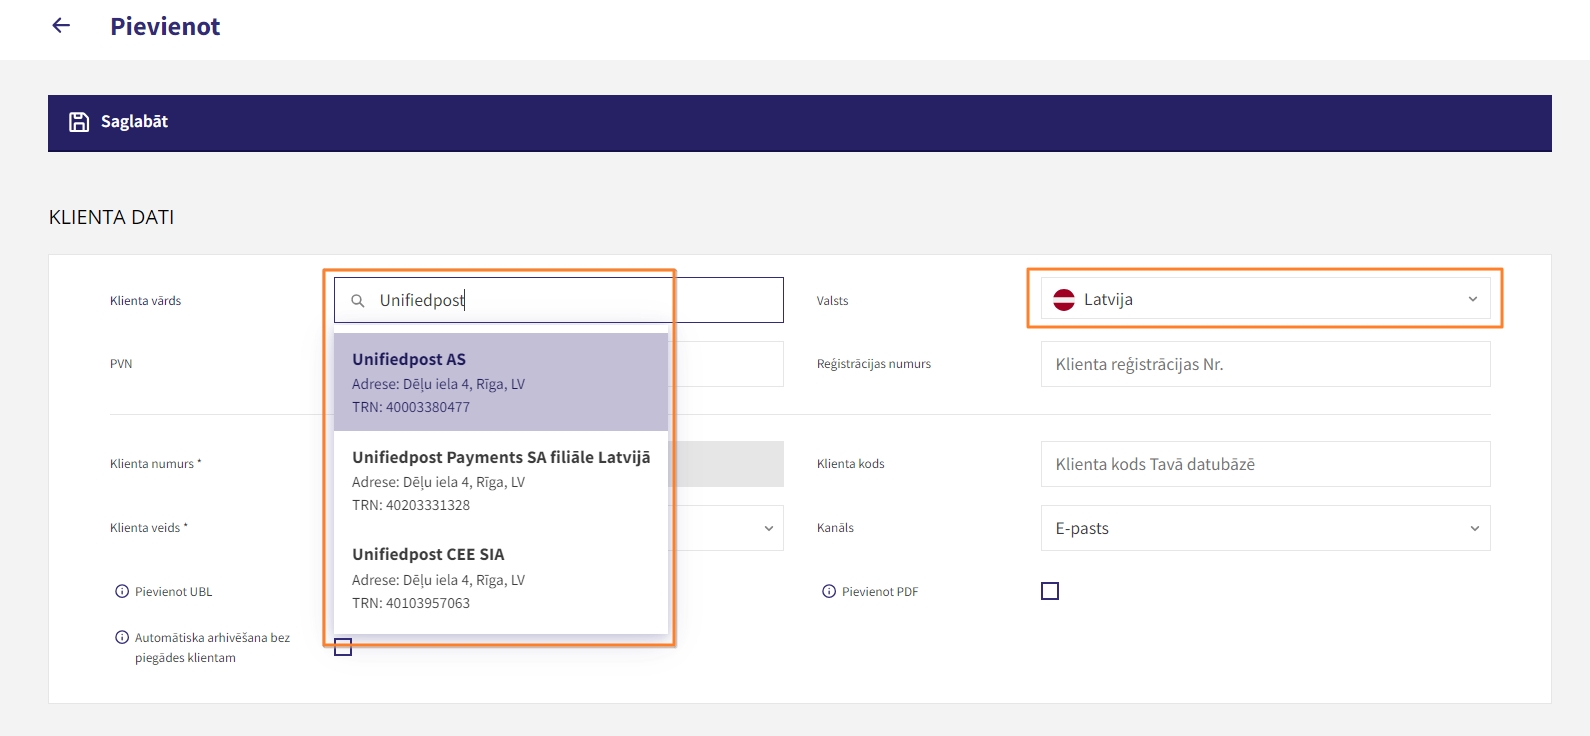Click the Latvian flag icon in Valsts

pos(1064,300)
